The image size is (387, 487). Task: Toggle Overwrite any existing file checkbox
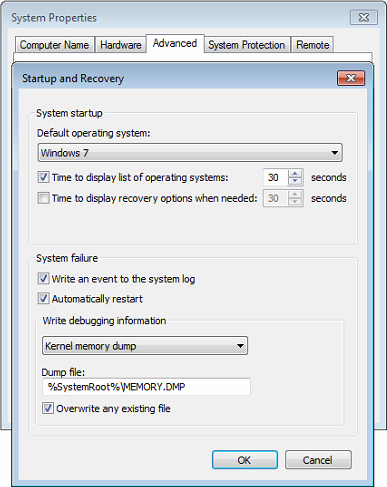48,408
